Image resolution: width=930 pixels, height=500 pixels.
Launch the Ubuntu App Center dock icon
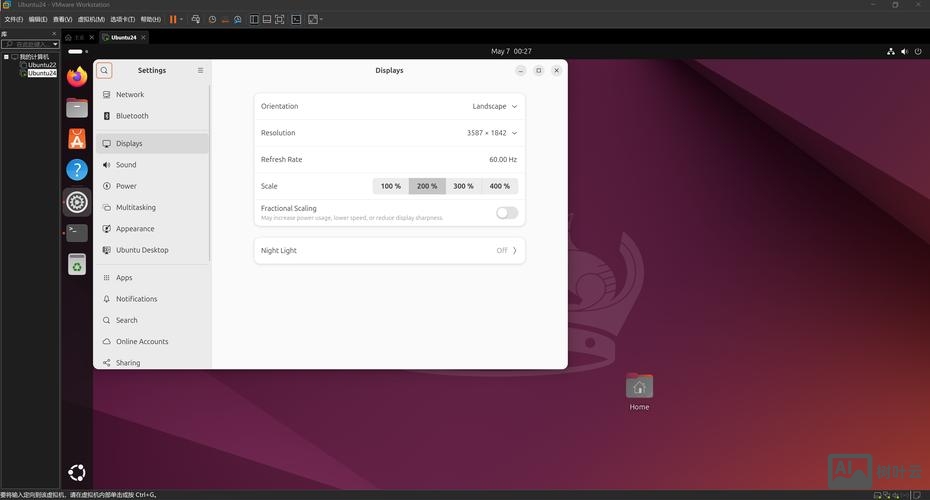[77, 139]
